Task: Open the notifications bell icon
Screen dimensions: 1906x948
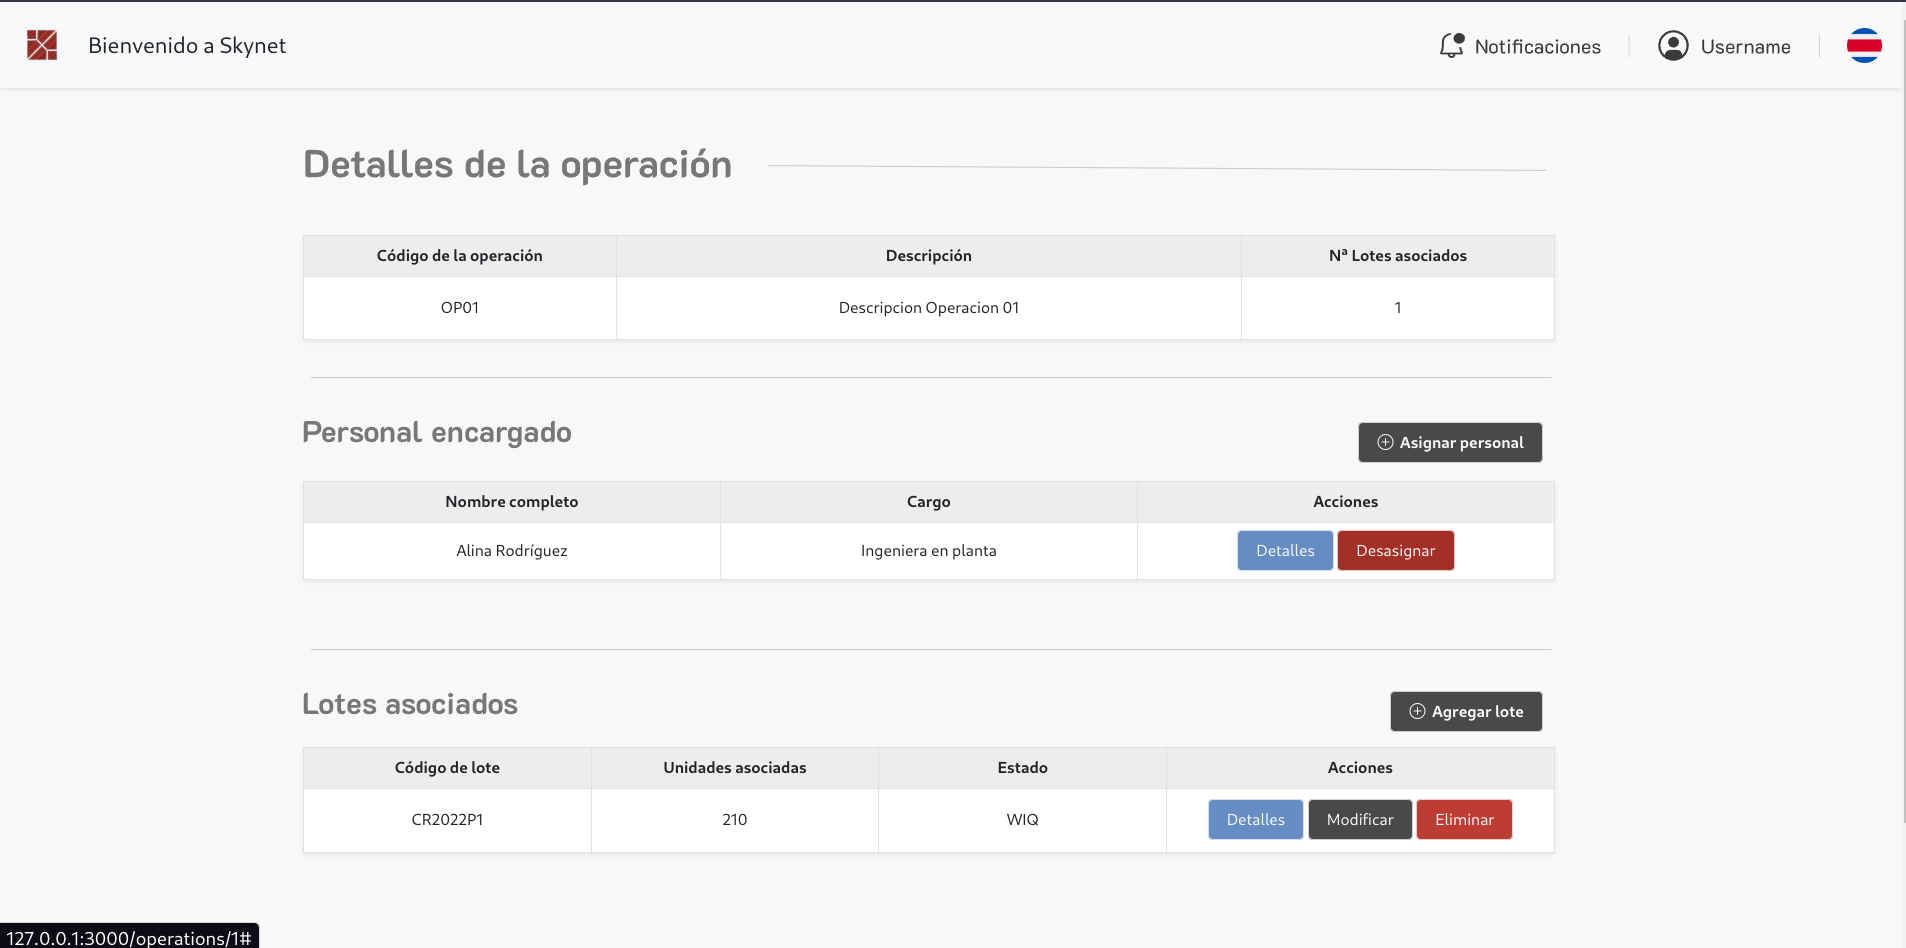Action: tap(1451, 46)
